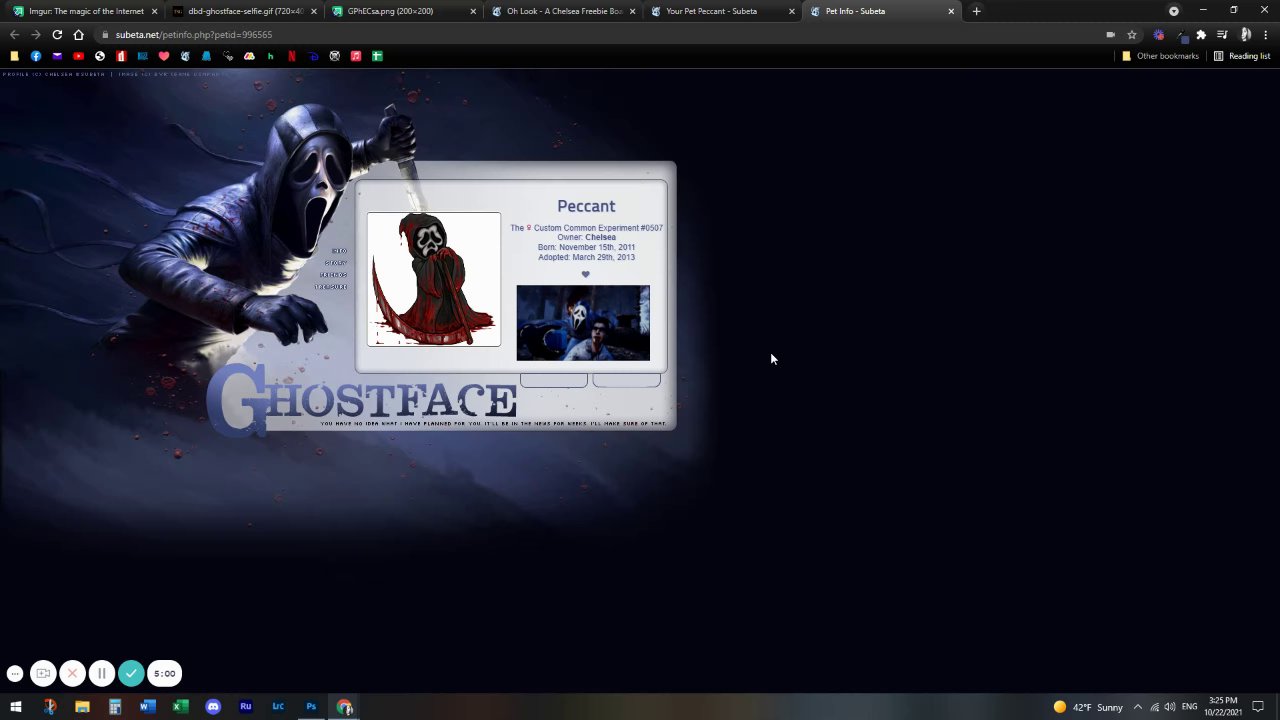Click the address bar URL field
Viewport: 1280px width, 720px height.
[x=600, y=34]
